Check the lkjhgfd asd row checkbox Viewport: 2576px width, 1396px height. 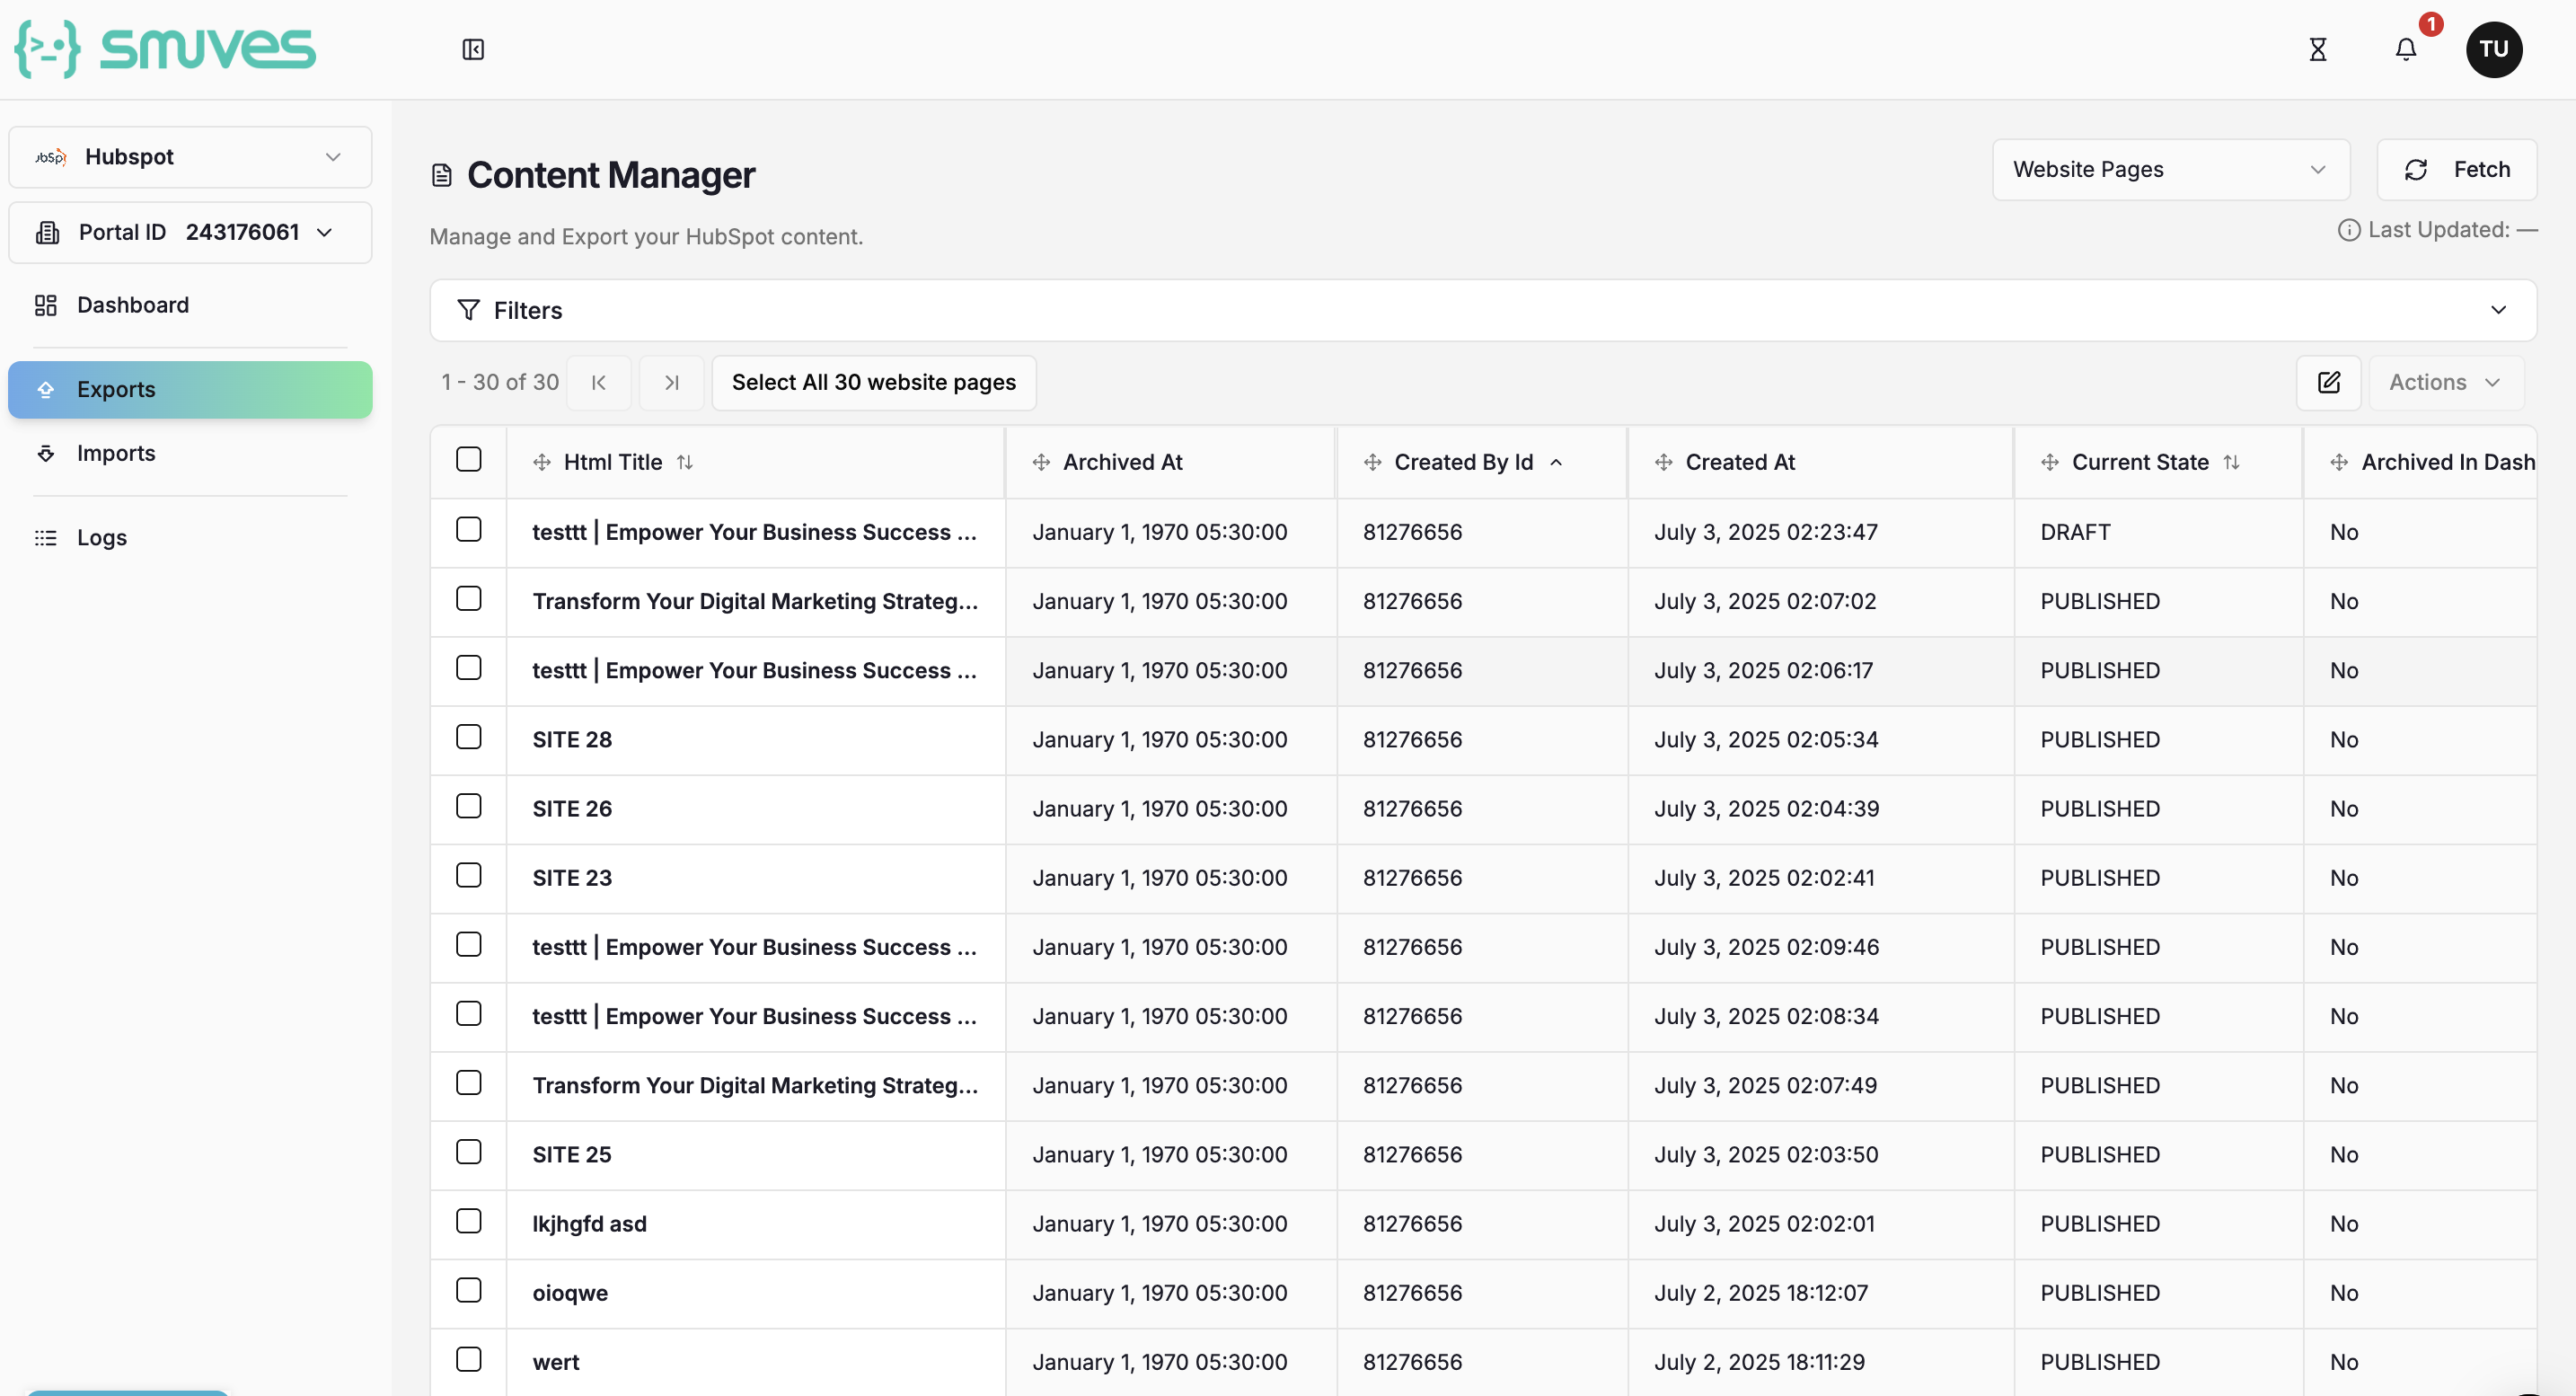[x=468, y=1221]
